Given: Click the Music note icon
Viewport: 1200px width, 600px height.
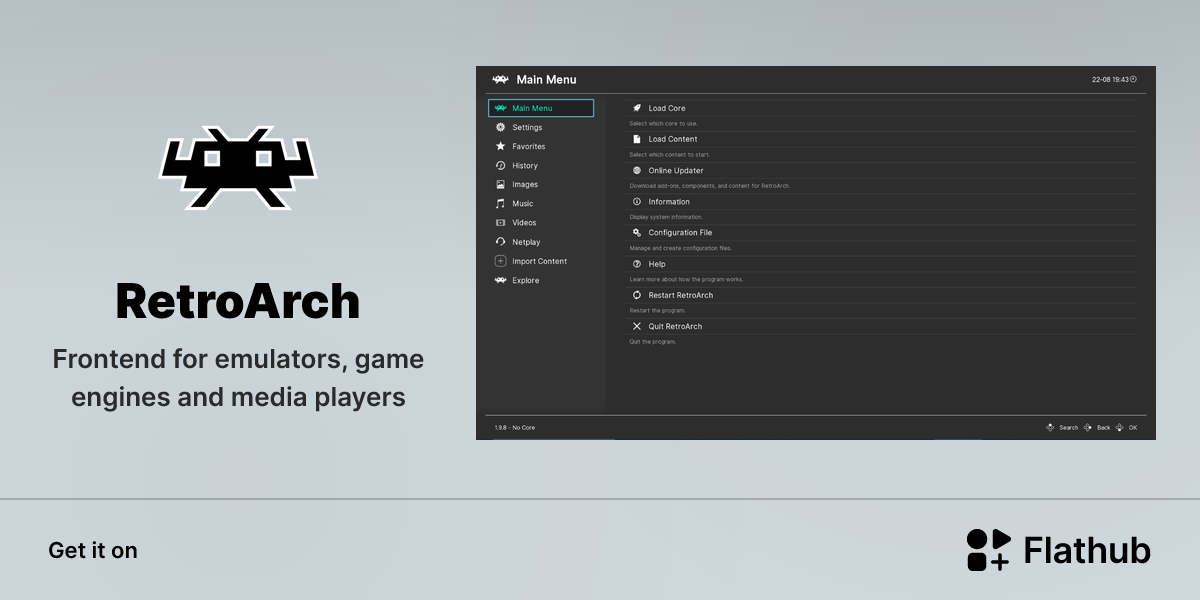Looking at the screenshot, I should pyautogui.click(x=501, y=204).
